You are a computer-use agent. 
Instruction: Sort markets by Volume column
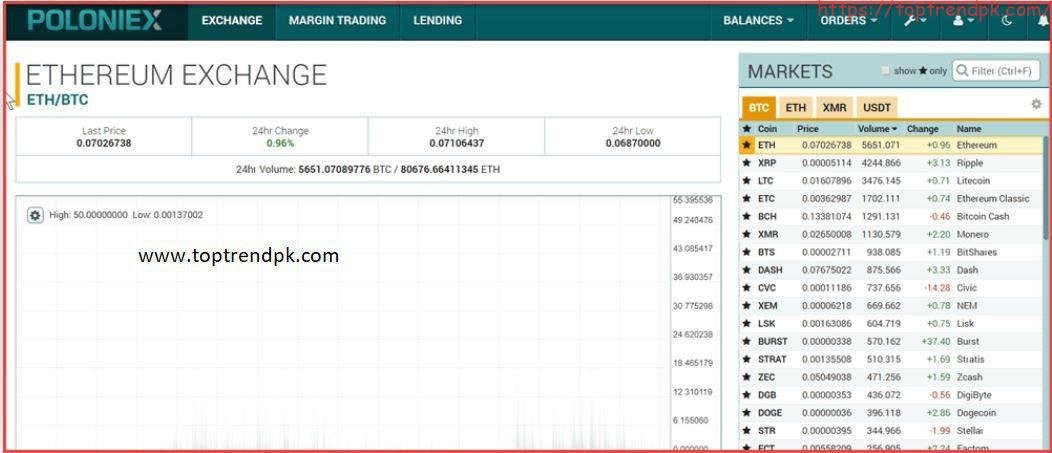pos(878,128)
